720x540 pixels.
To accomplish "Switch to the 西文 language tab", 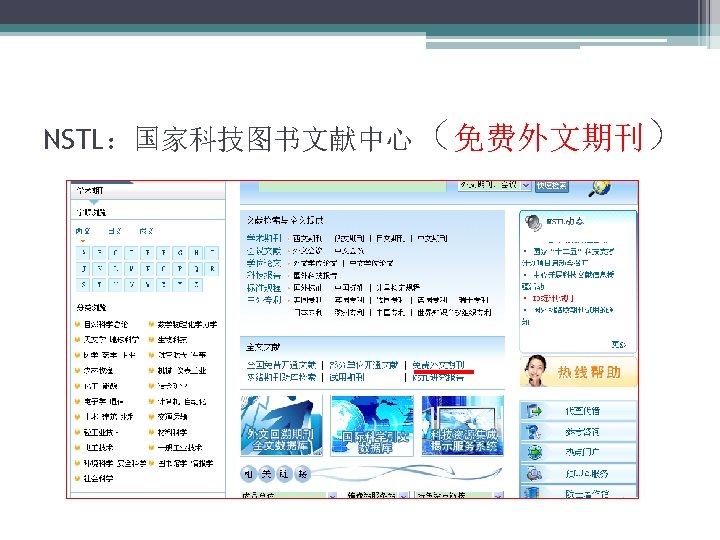I will click(83, 231).
